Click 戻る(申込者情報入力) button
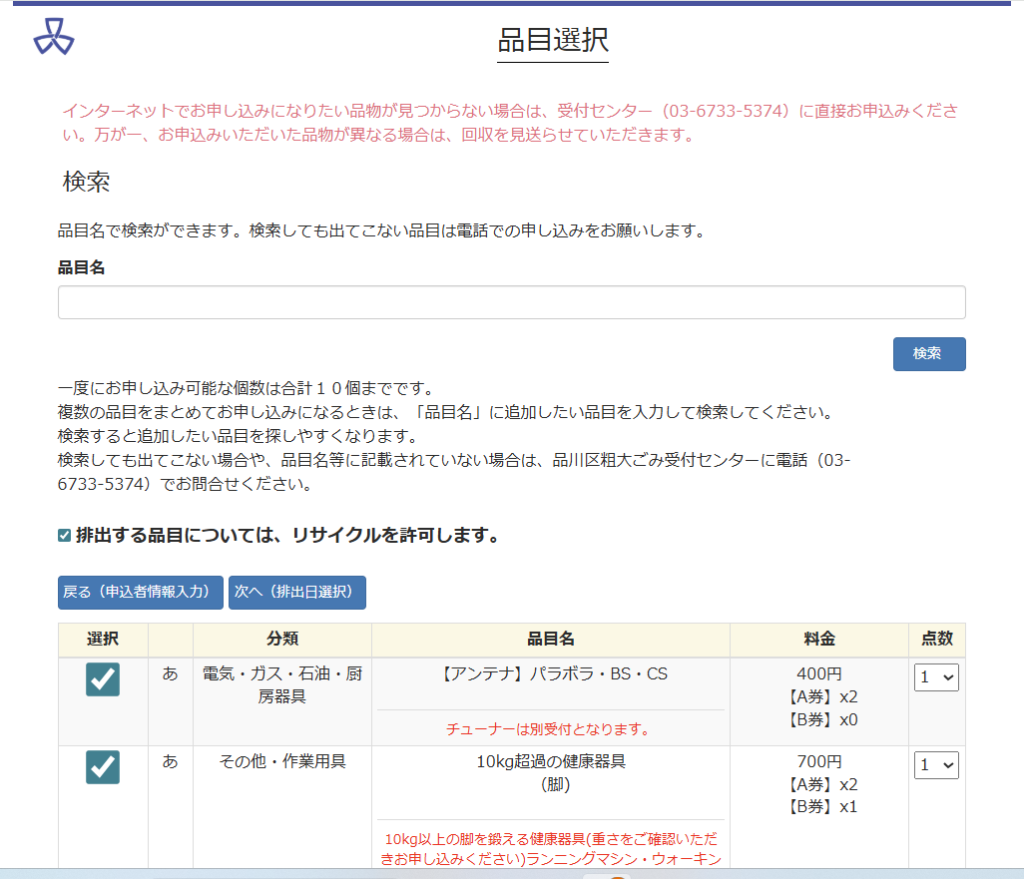This screenshot has width=1024, height=879. 140,592
